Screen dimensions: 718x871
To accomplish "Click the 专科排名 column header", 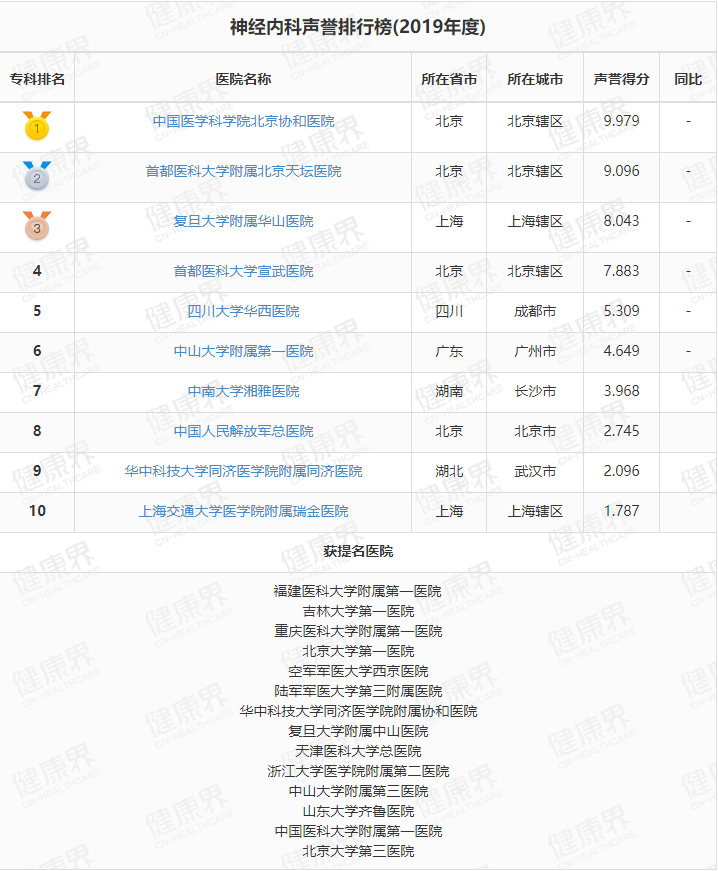I will [37, 79].
